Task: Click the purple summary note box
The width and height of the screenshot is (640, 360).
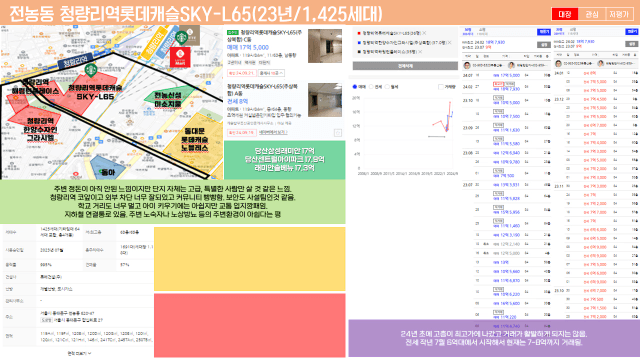Action: point(494,338)
